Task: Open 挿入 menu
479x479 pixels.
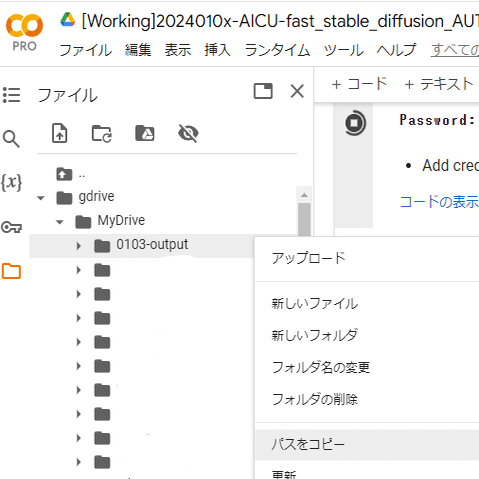Action: 217,50
